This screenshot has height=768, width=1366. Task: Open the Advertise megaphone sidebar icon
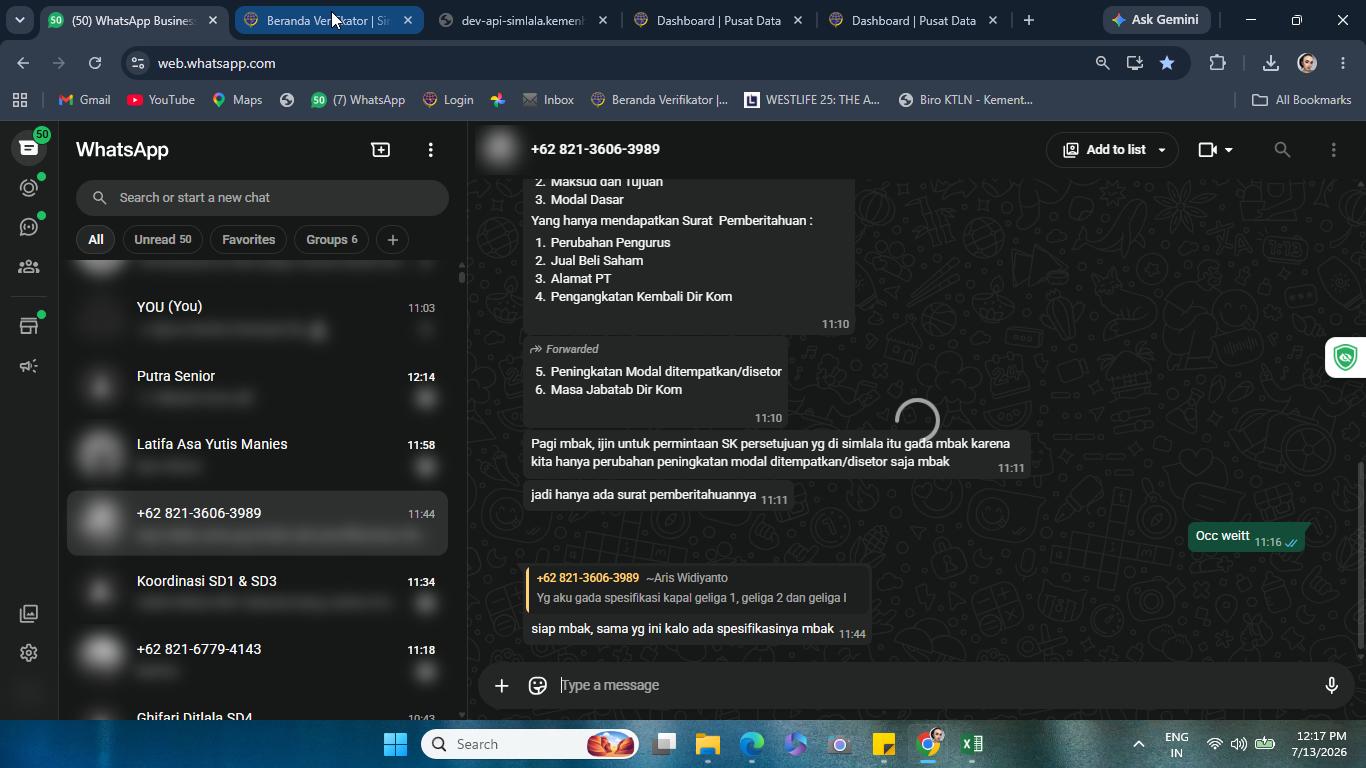[x=29, y=366]
